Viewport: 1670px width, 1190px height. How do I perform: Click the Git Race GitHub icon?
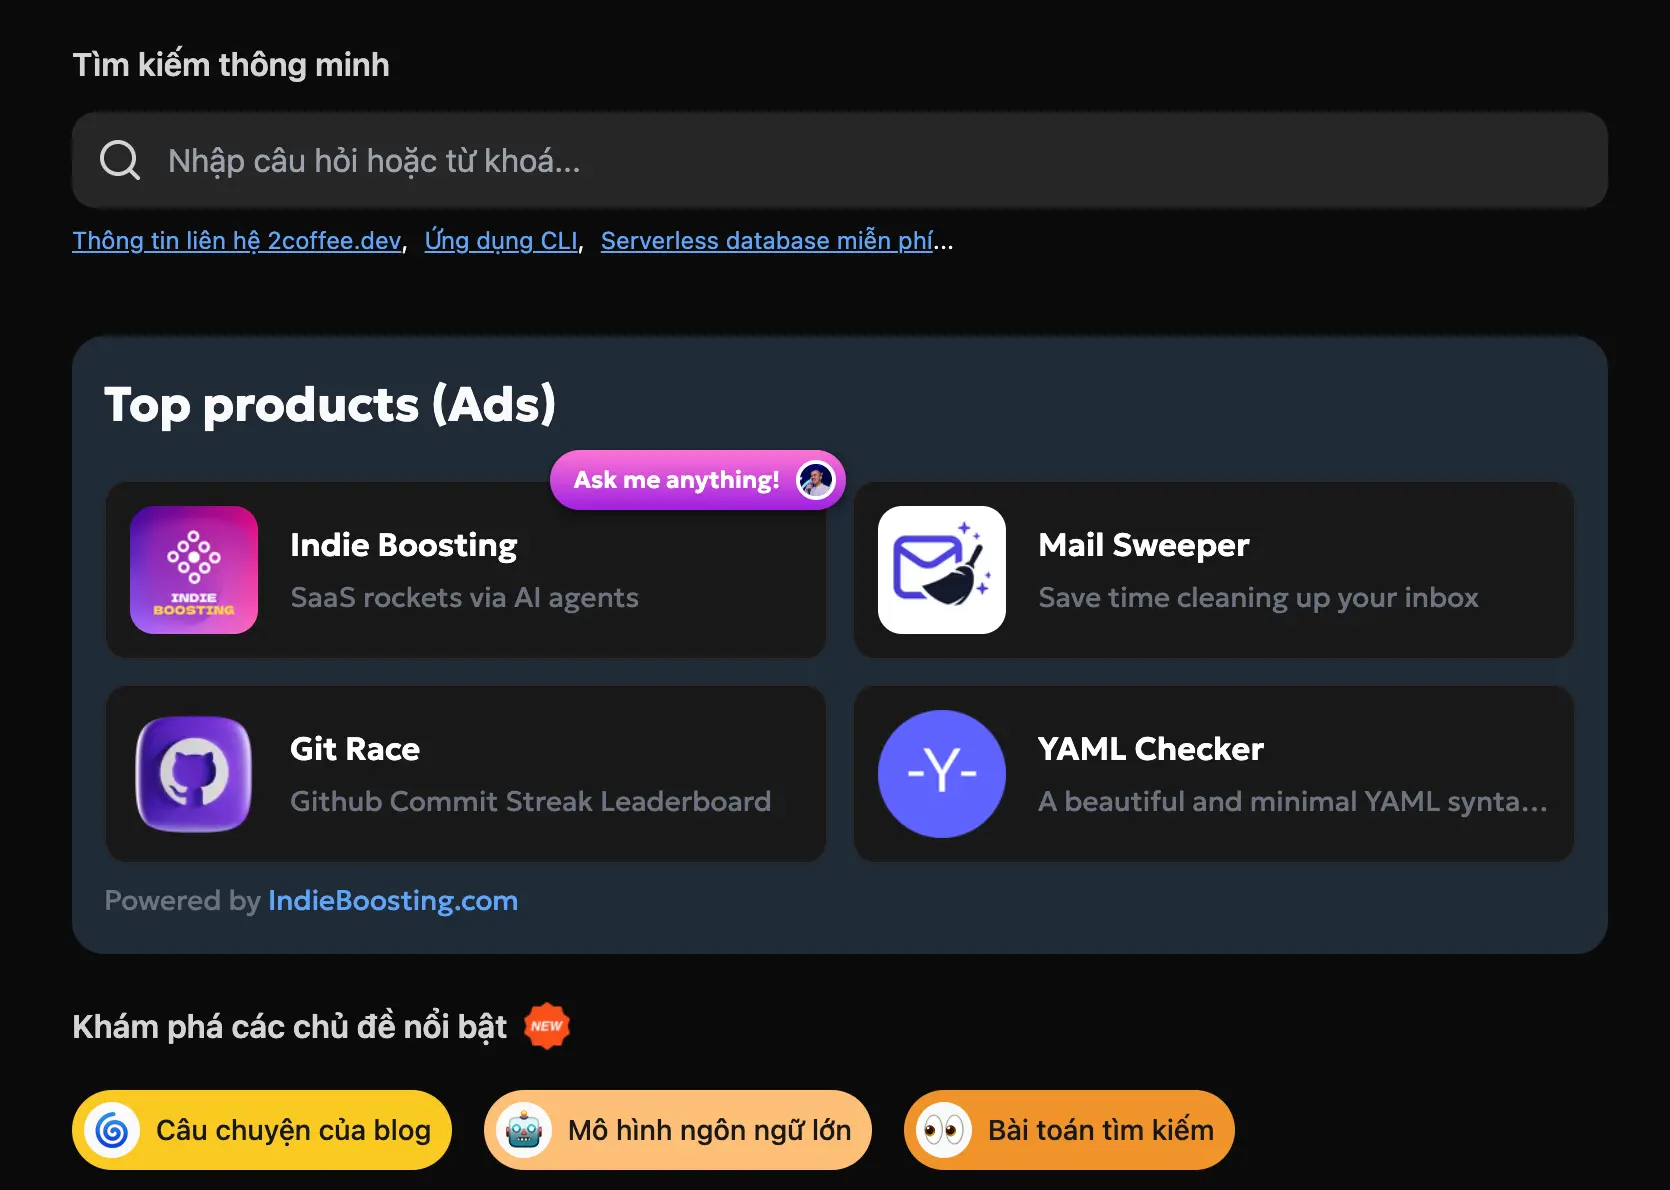click(194, 773)
